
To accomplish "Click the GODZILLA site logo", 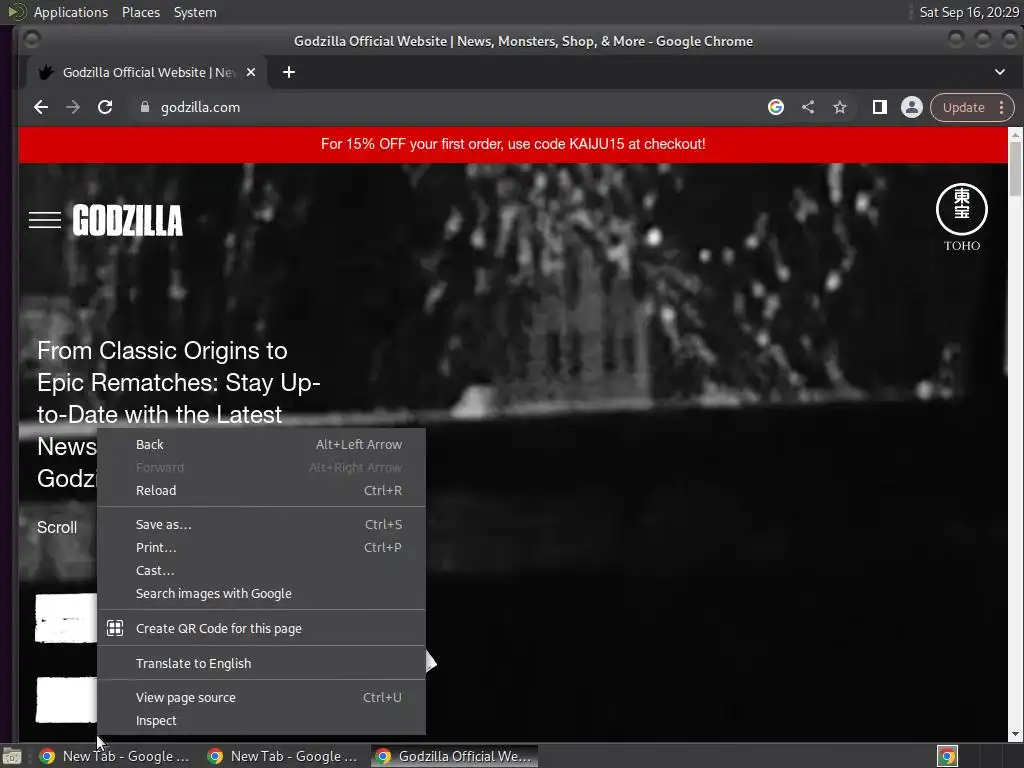I will click(127, 220).
